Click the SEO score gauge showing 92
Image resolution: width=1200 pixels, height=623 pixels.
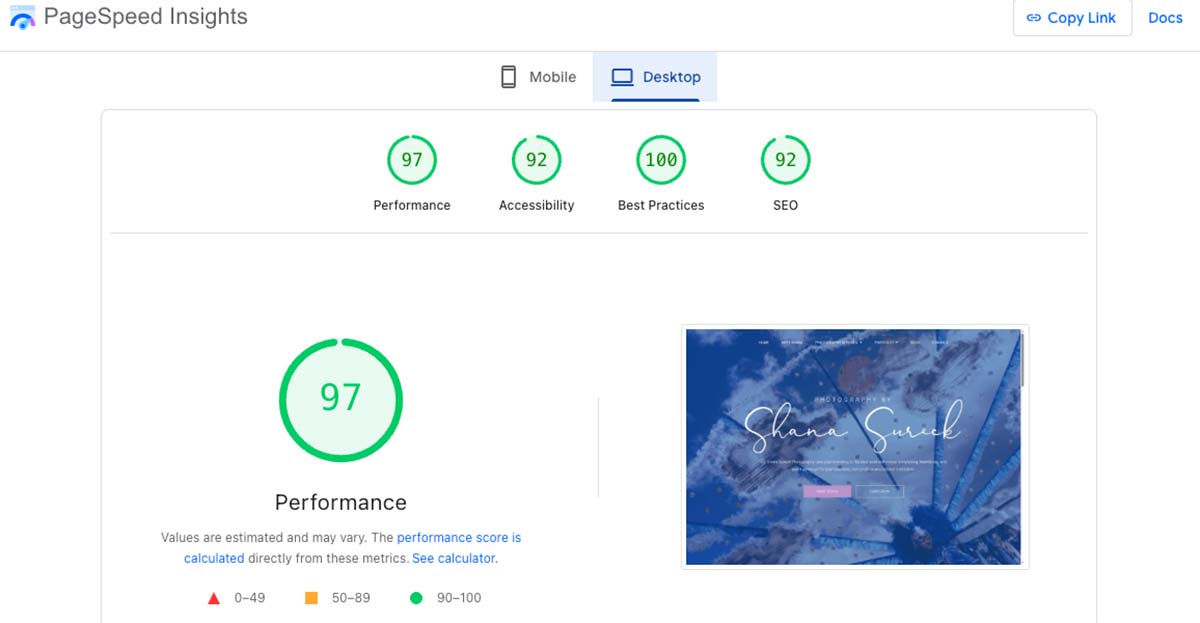785,159
